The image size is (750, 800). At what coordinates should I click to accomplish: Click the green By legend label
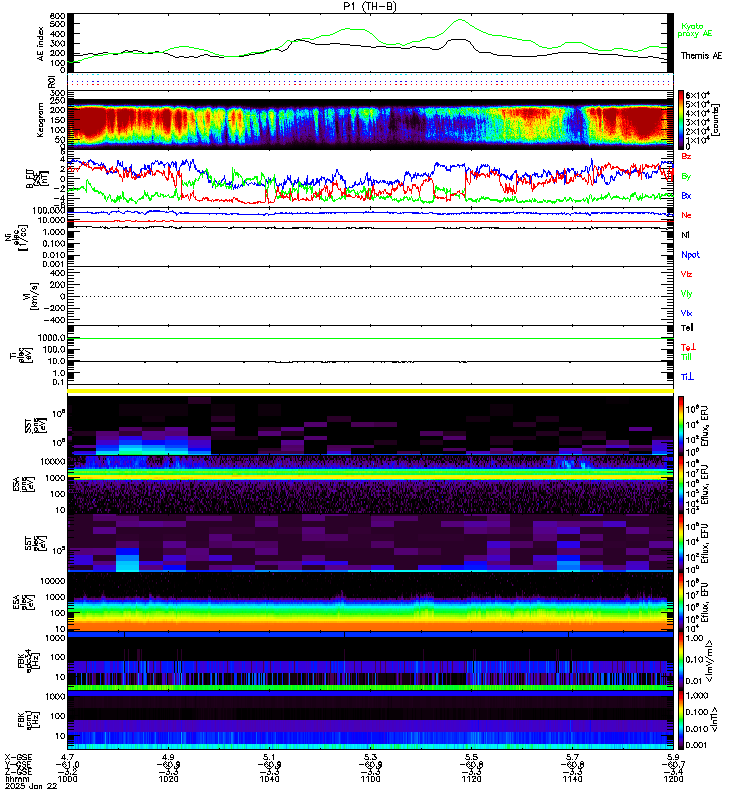pyautogui.click(x=686, y=176)
